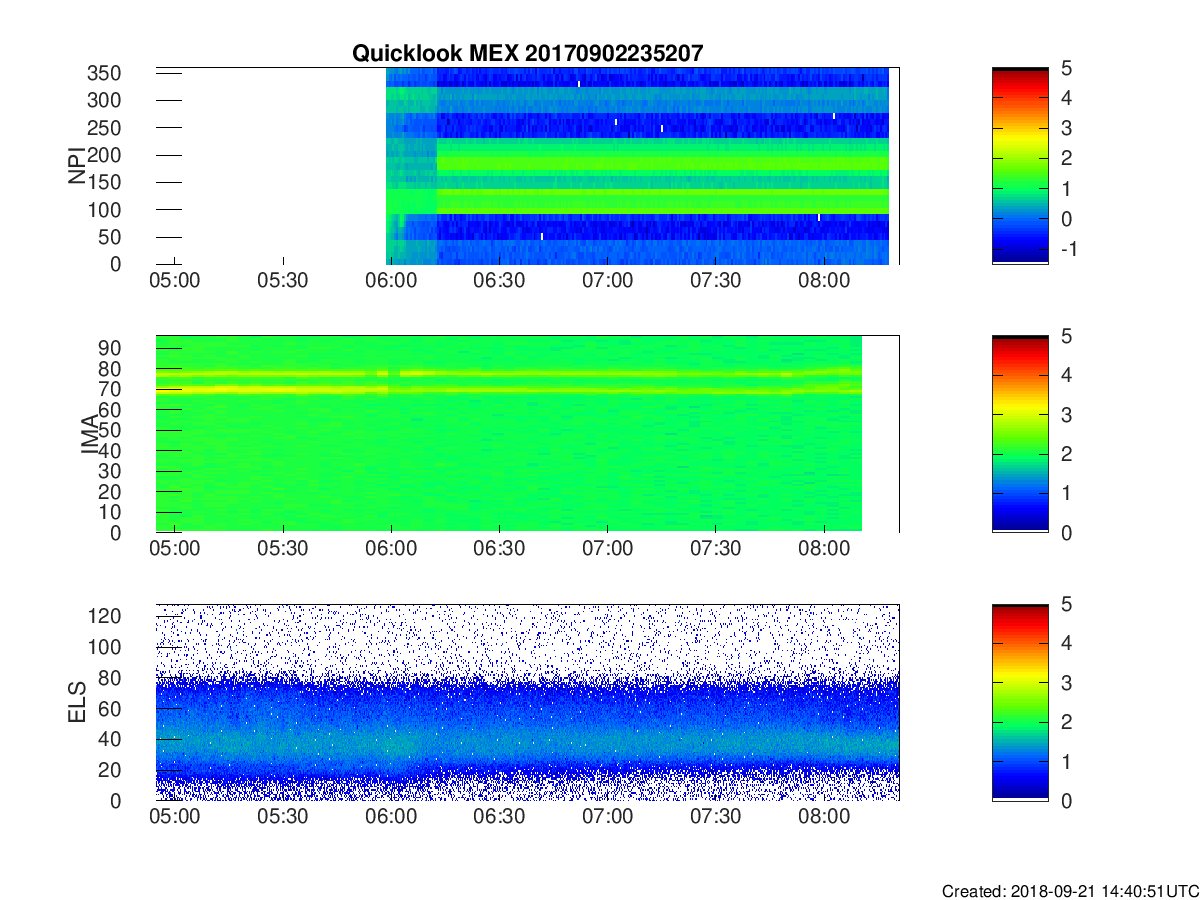Click 08:00 under the IMA panel
This screenshot has width=1200, height=900.
tap(824, 550)
